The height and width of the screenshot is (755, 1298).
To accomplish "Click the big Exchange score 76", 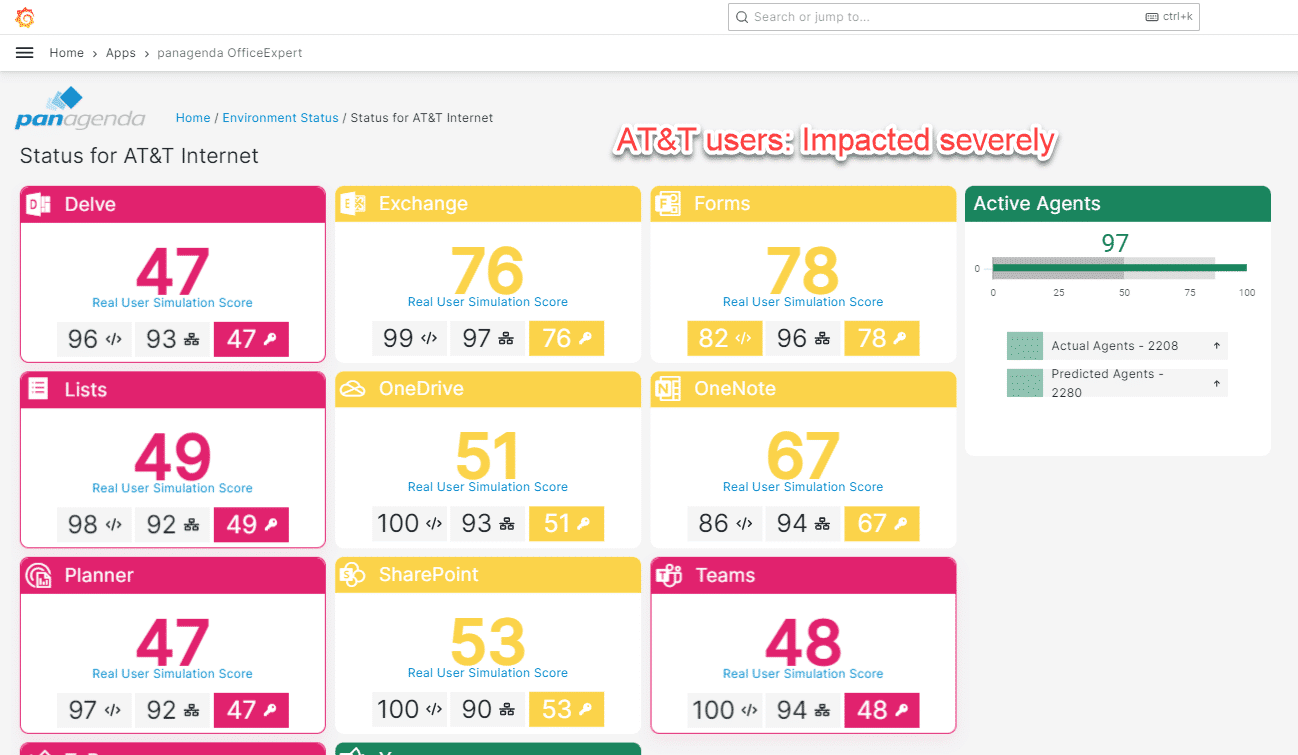I will (x=487, y=270).
